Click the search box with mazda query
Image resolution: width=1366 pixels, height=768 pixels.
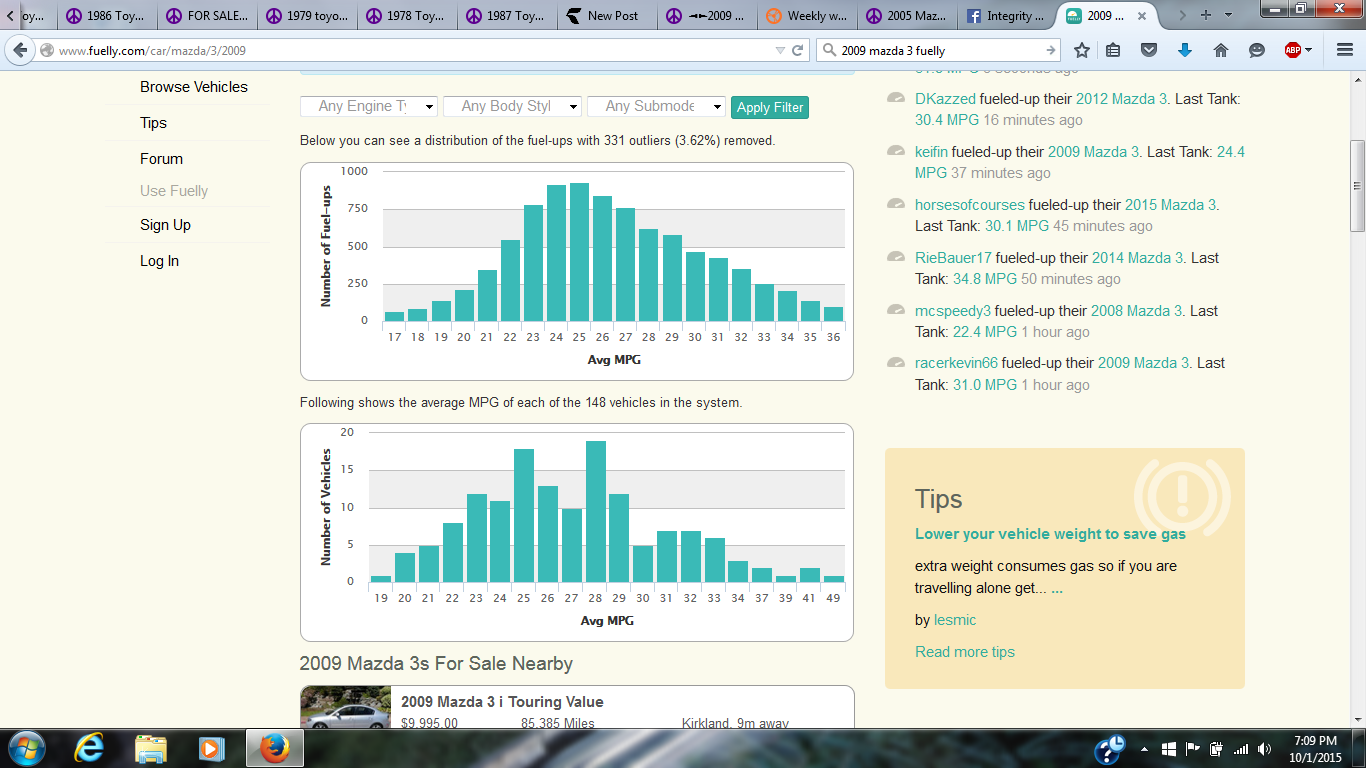tap(940, 50)
